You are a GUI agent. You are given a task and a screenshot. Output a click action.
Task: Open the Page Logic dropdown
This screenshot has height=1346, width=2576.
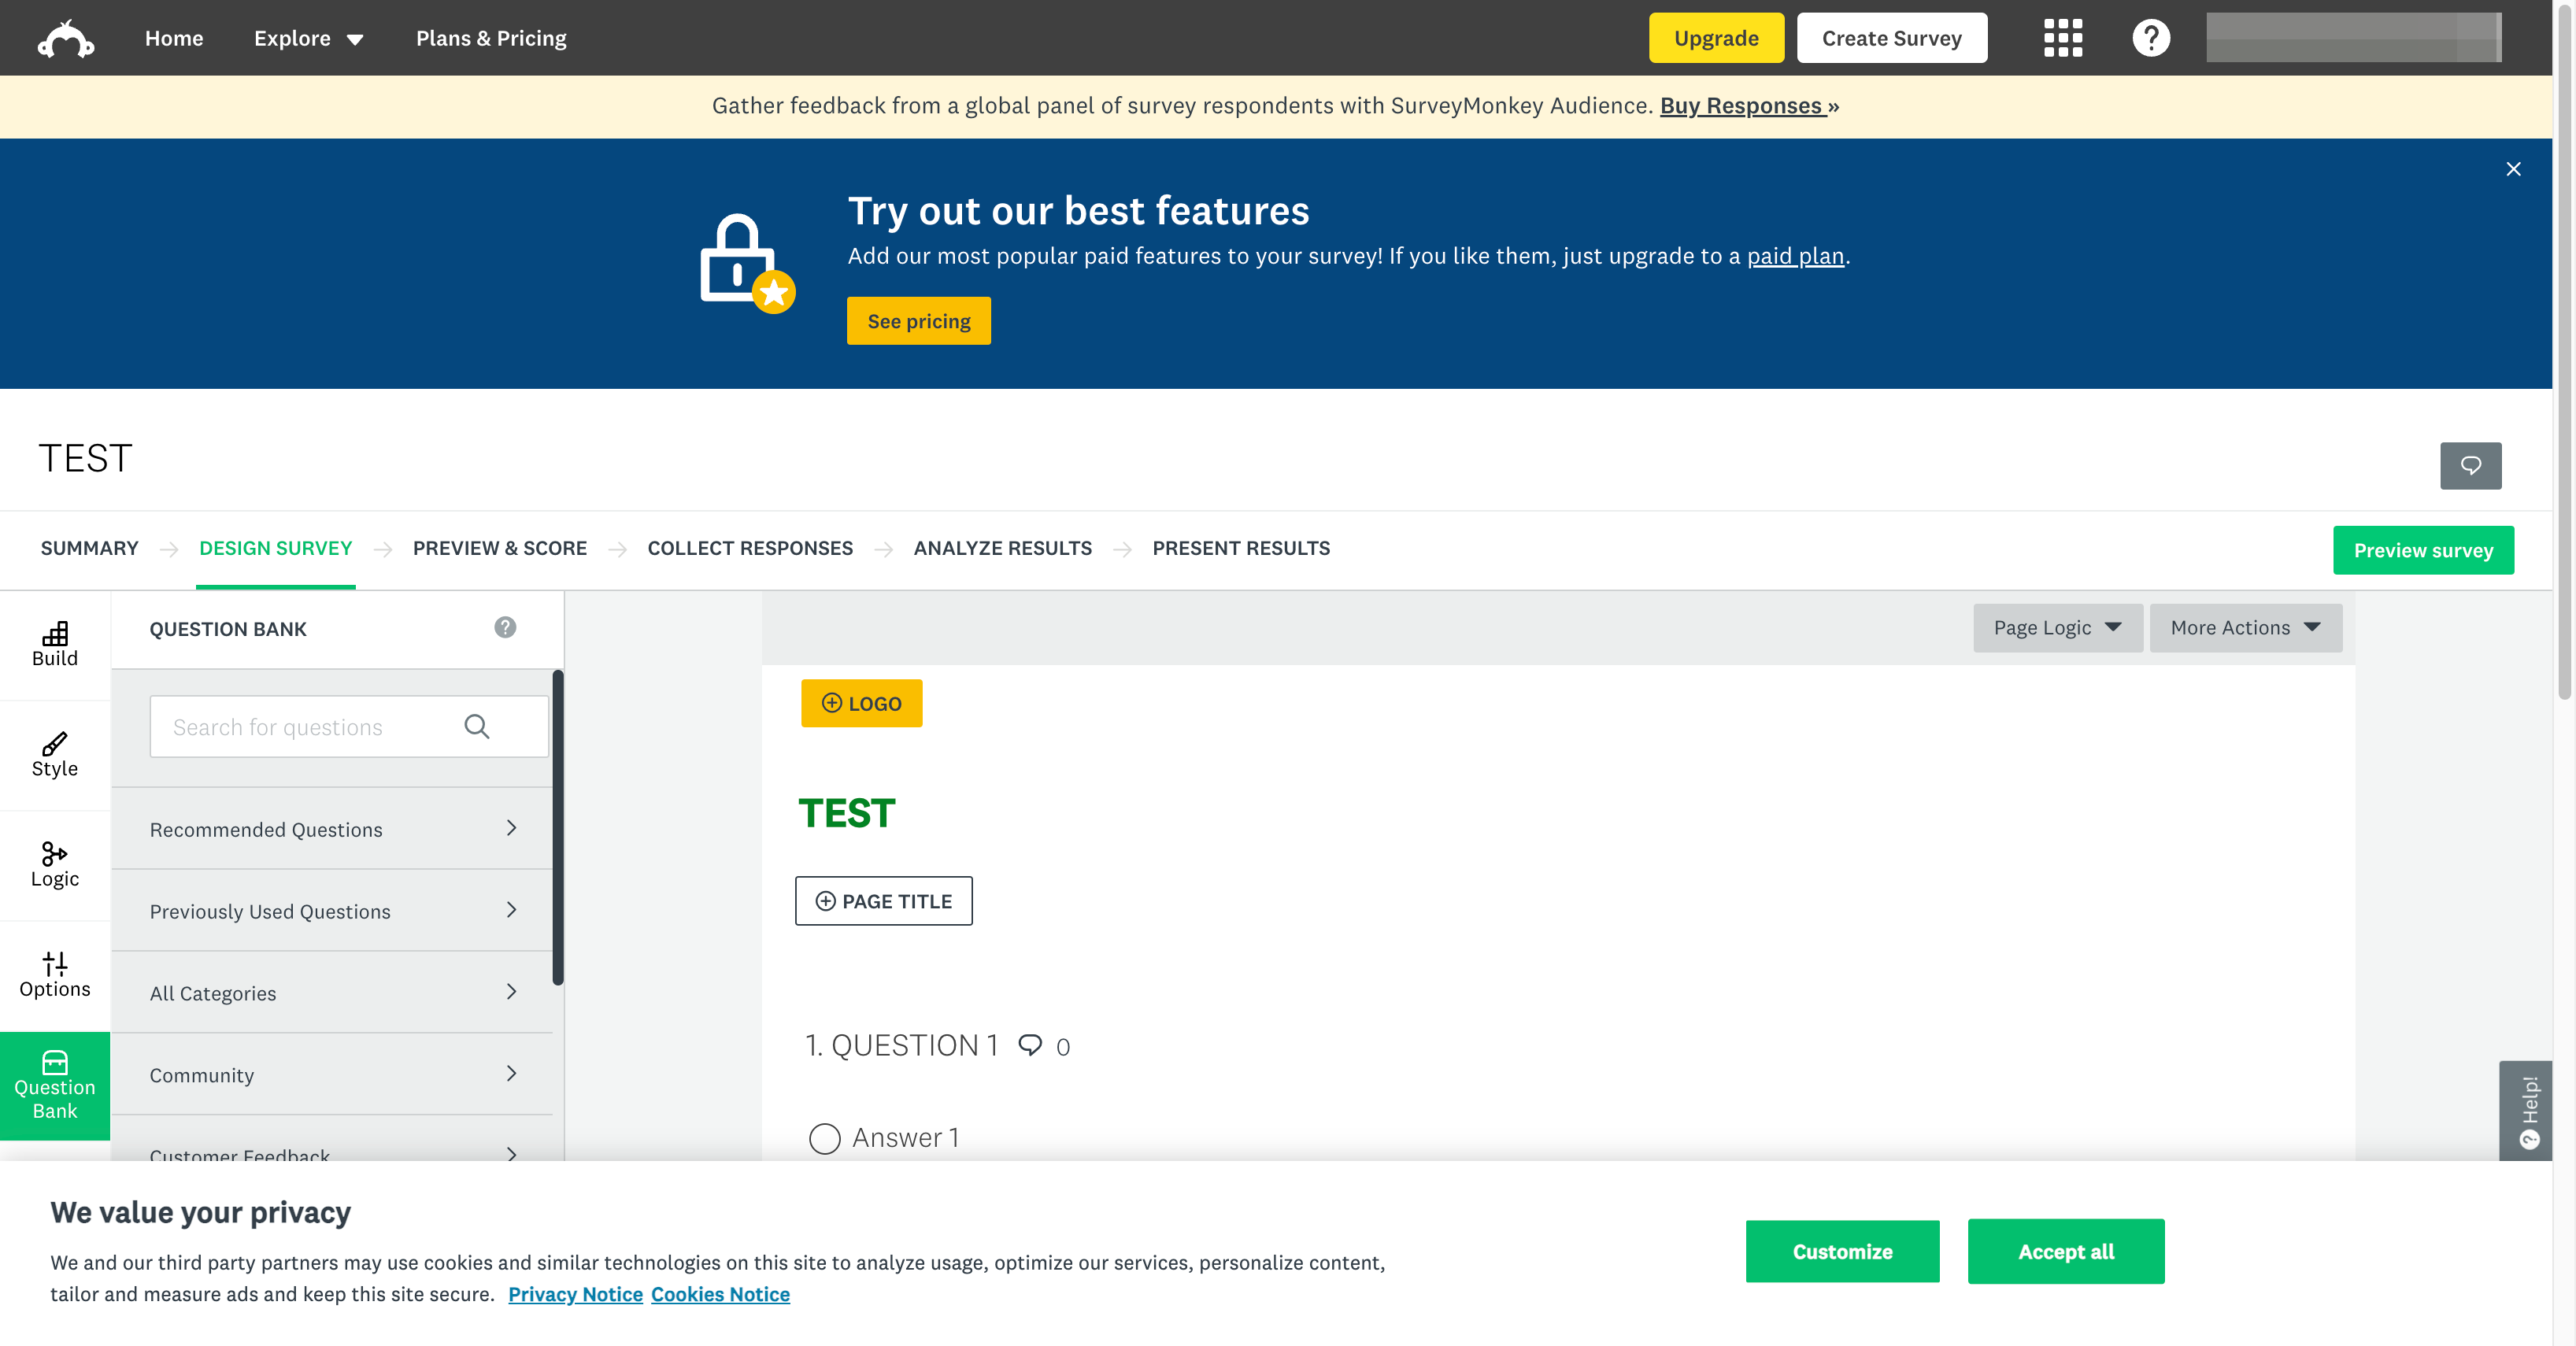tap(2057, 628)
